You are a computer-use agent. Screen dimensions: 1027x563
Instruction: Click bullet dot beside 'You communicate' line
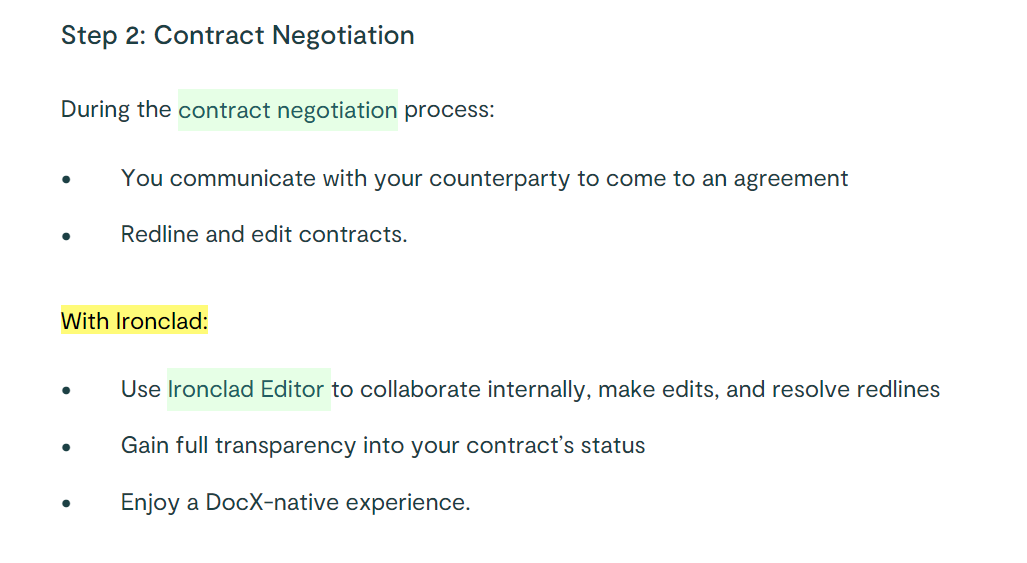point(66,180)
